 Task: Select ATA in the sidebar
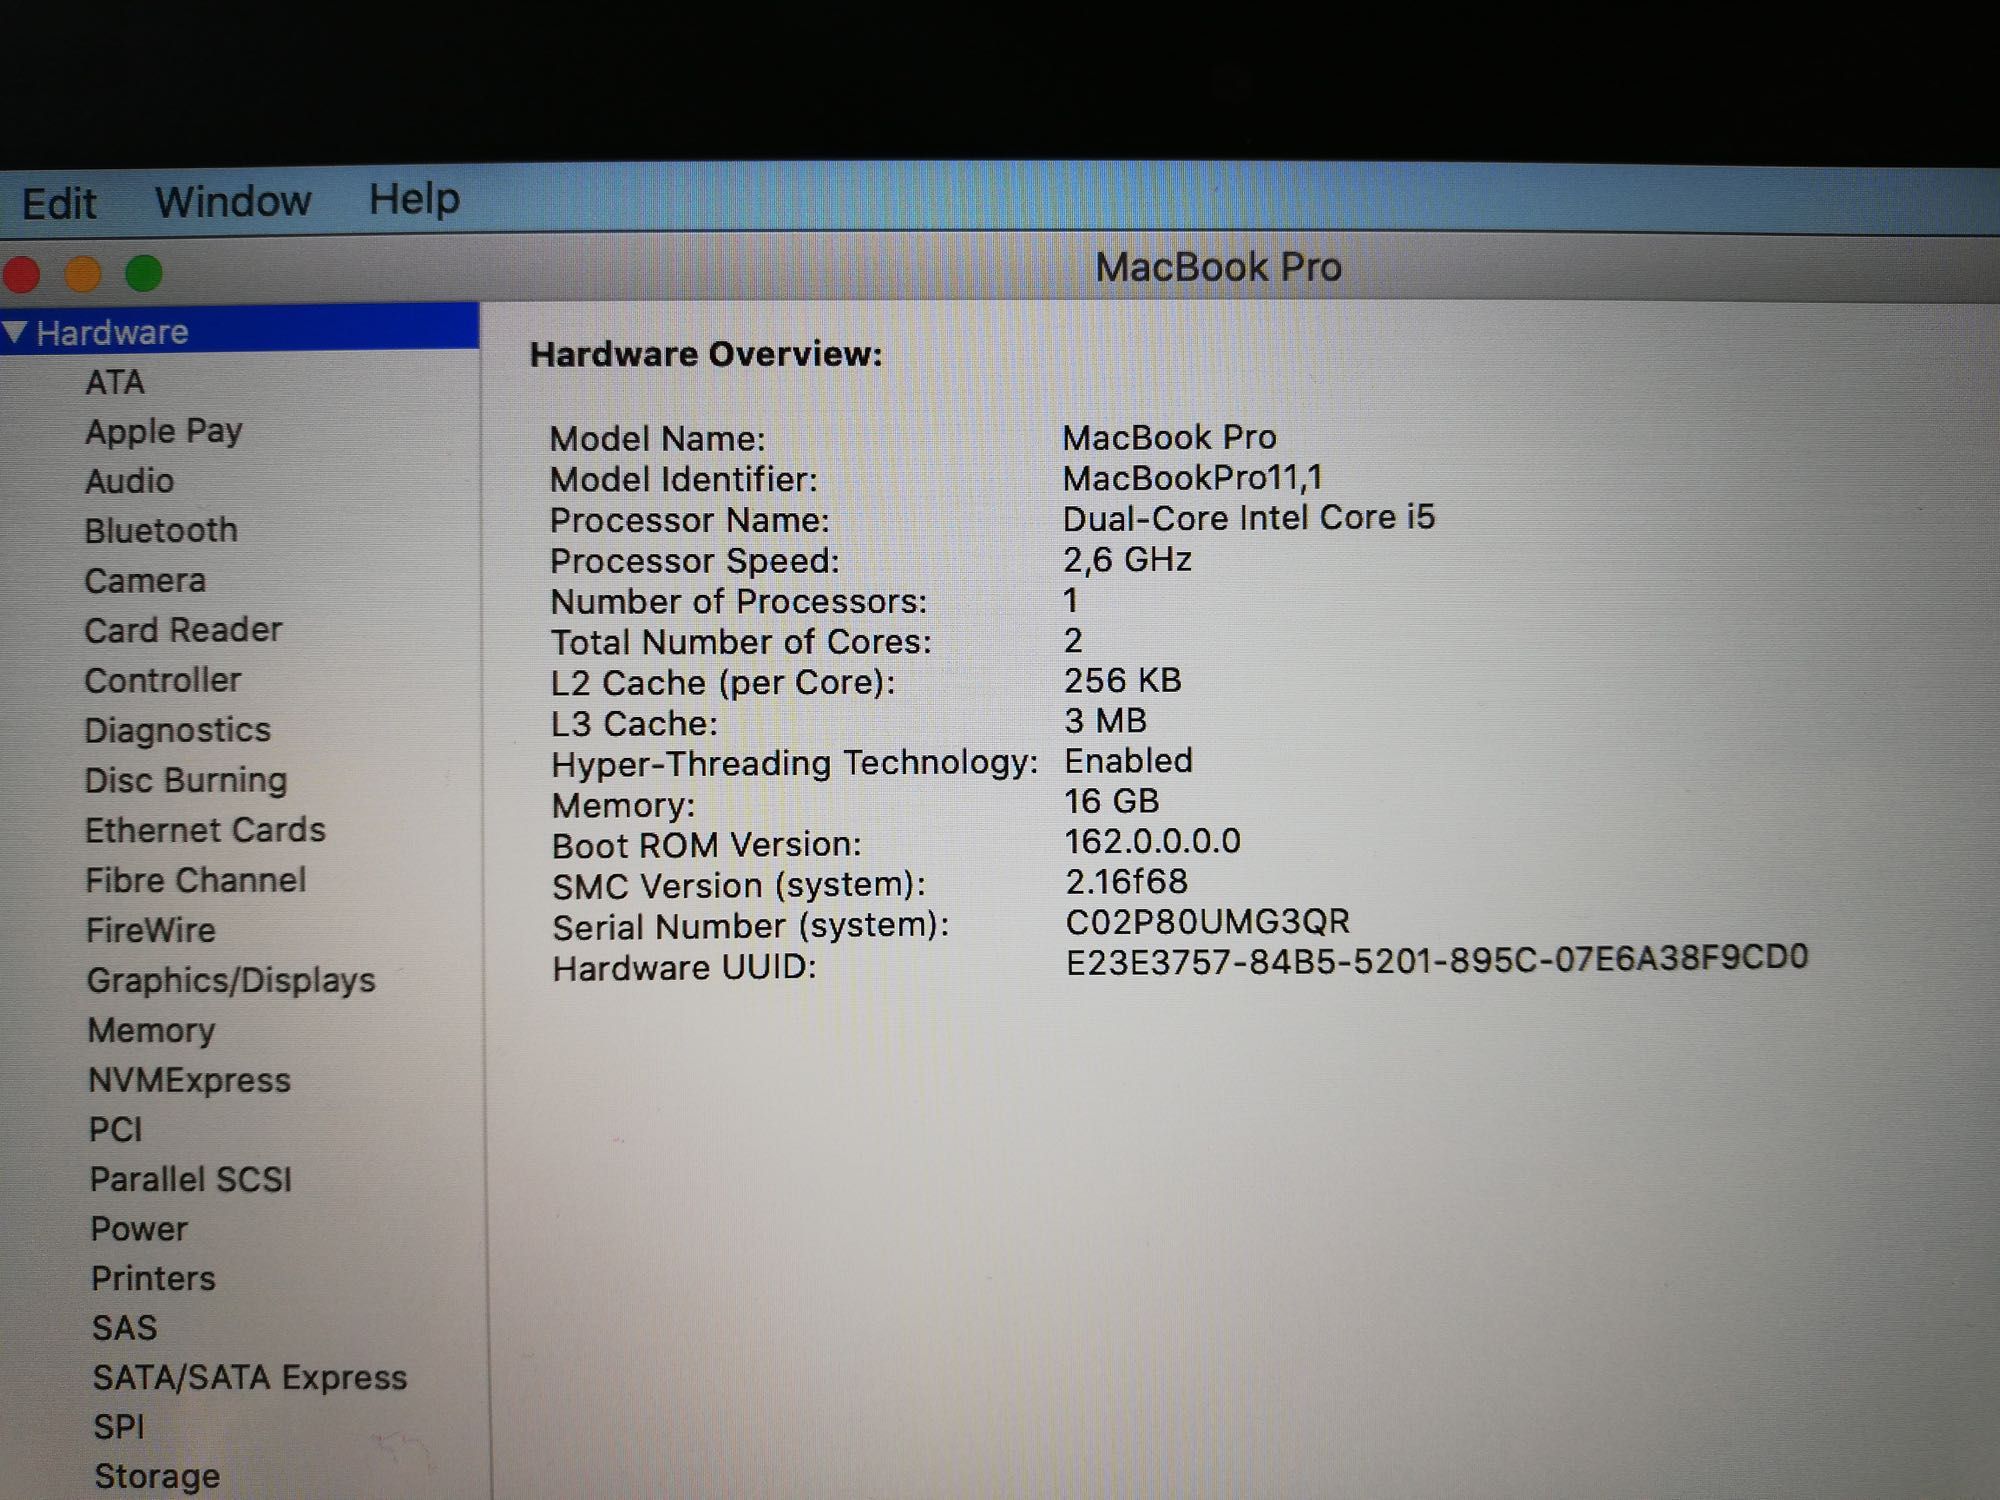tap(115, 382)
